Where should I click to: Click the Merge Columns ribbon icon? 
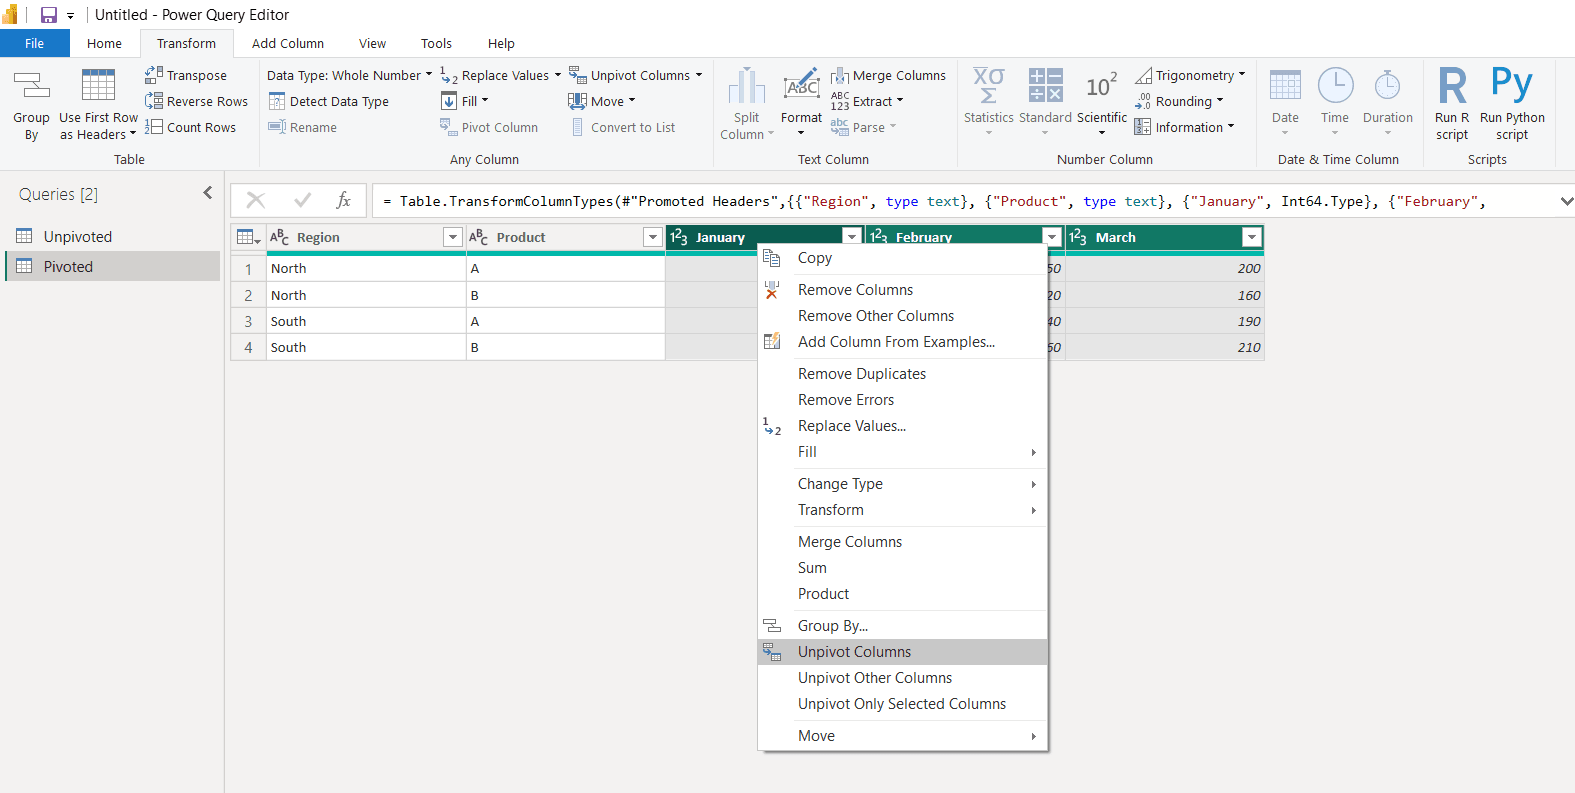click(x=840, y=75)
